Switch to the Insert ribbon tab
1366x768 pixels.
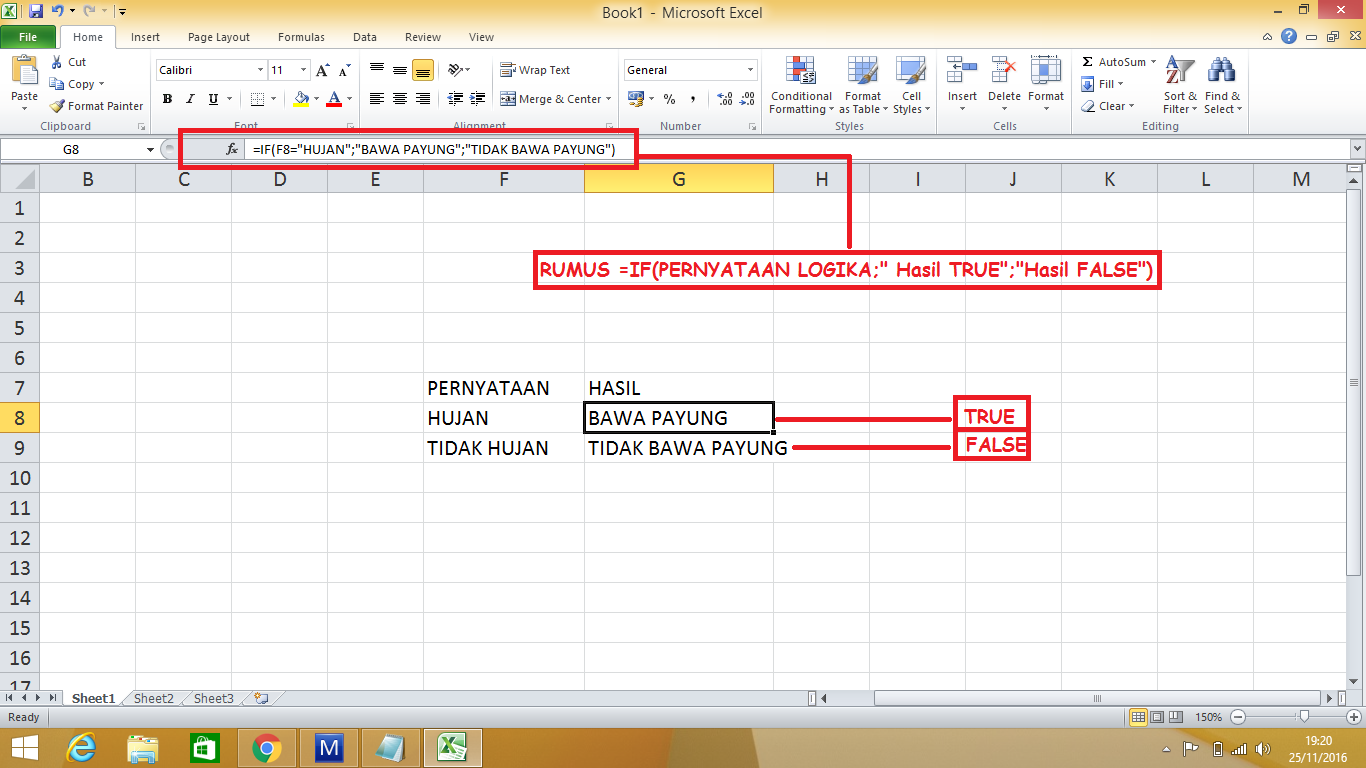tap(145, 37)
